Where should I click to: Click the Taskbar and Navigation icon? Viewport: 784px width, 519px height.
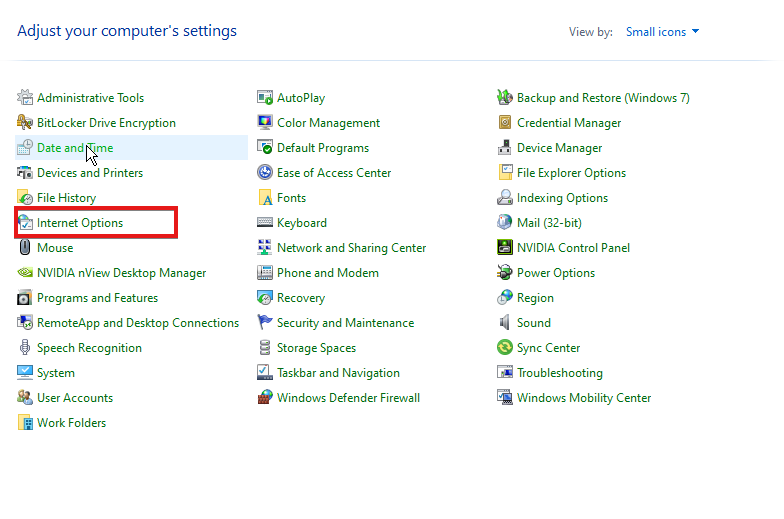click(264, 372)
